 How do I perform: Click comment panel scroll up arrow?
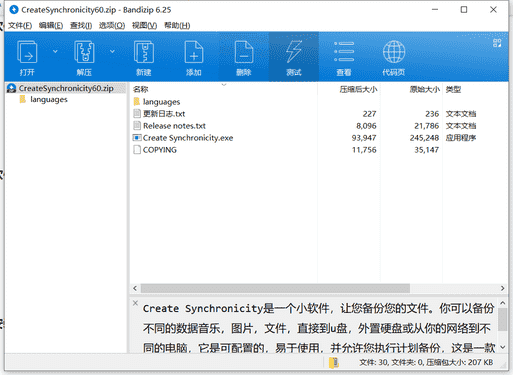click(503, 303)
